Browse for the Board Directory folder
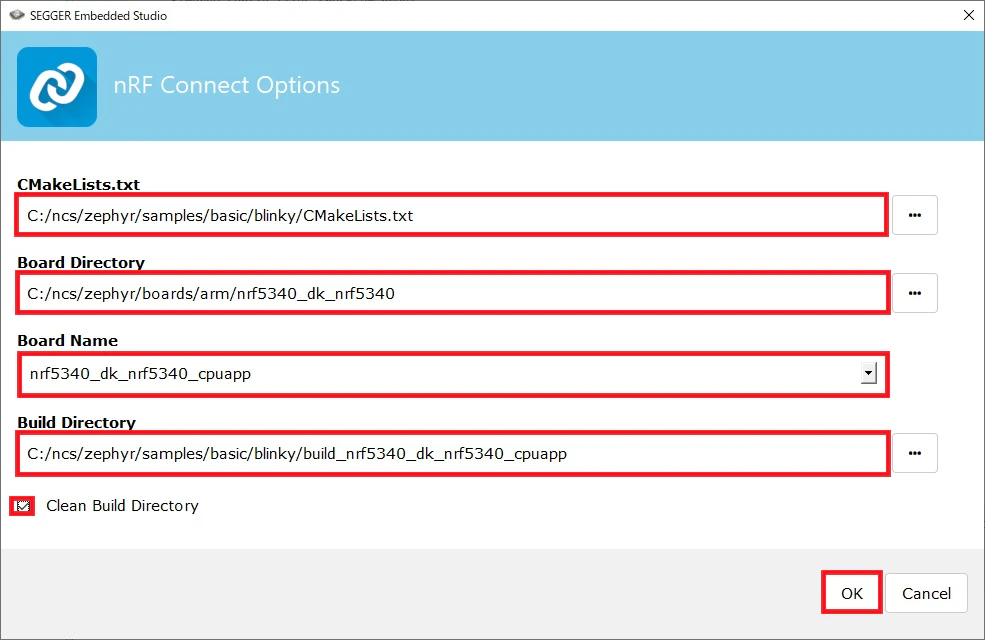 (x=915, y=293)
